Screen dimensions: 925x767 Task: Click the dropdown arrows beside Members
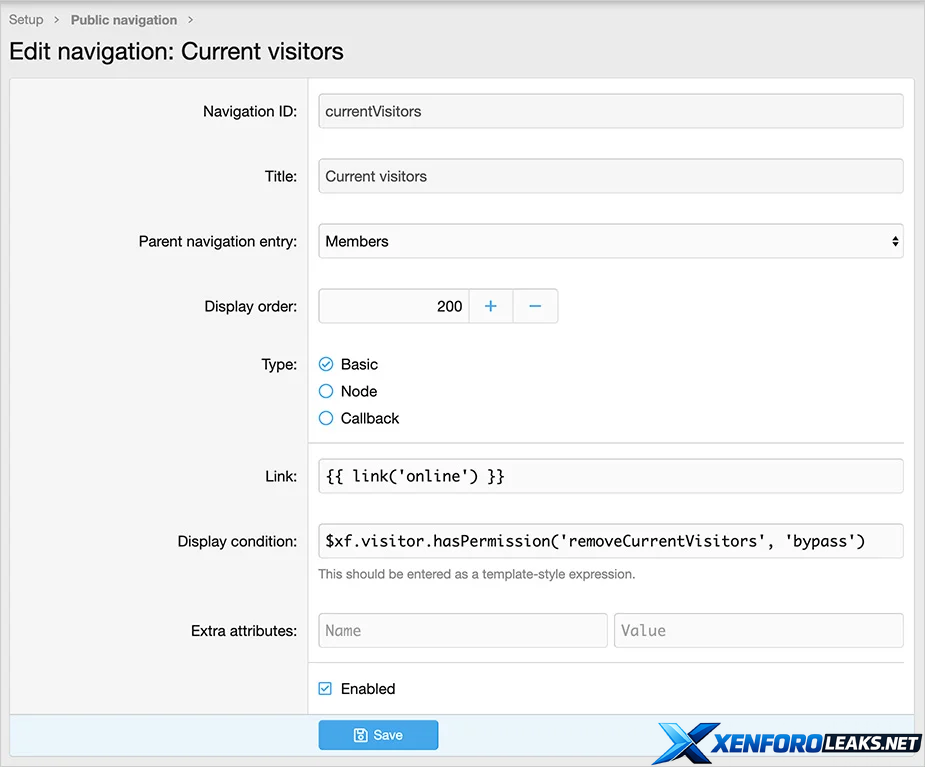(894, 241)
